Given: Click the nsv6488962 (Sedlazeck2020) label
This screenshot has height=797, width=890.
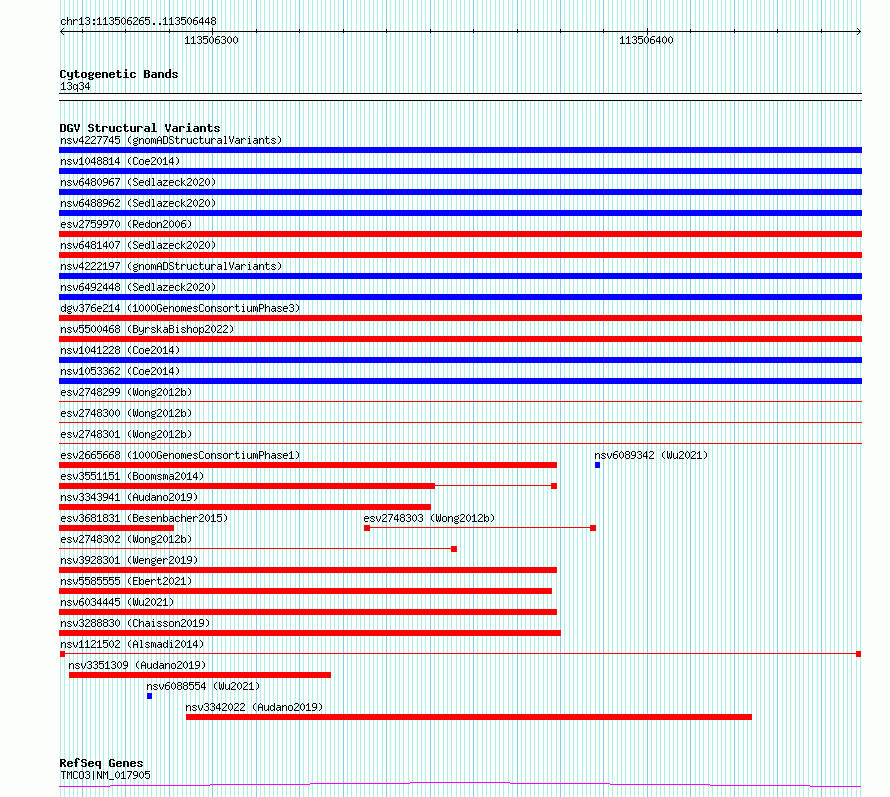Looking at the screenshot, I should point(138,203).
